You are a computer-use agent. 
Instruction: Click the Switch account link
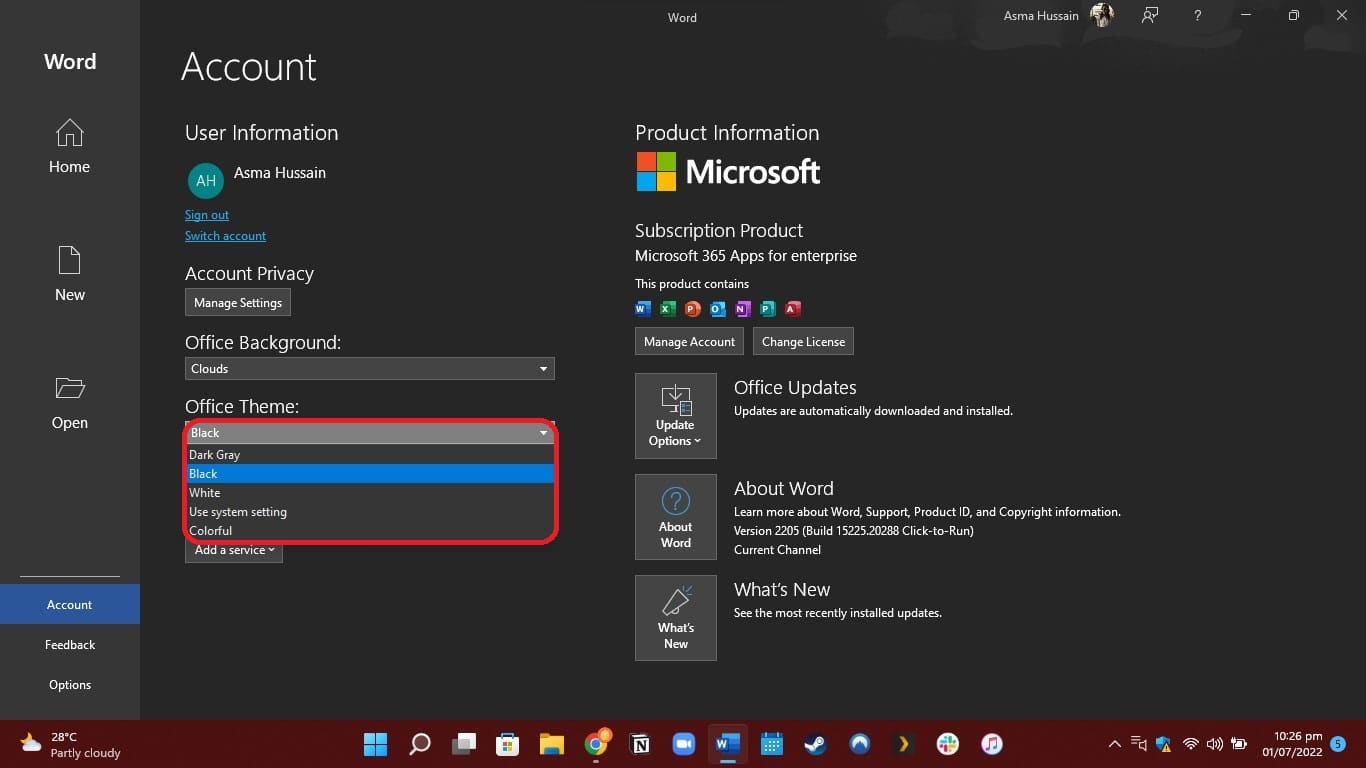coord(225,236)
